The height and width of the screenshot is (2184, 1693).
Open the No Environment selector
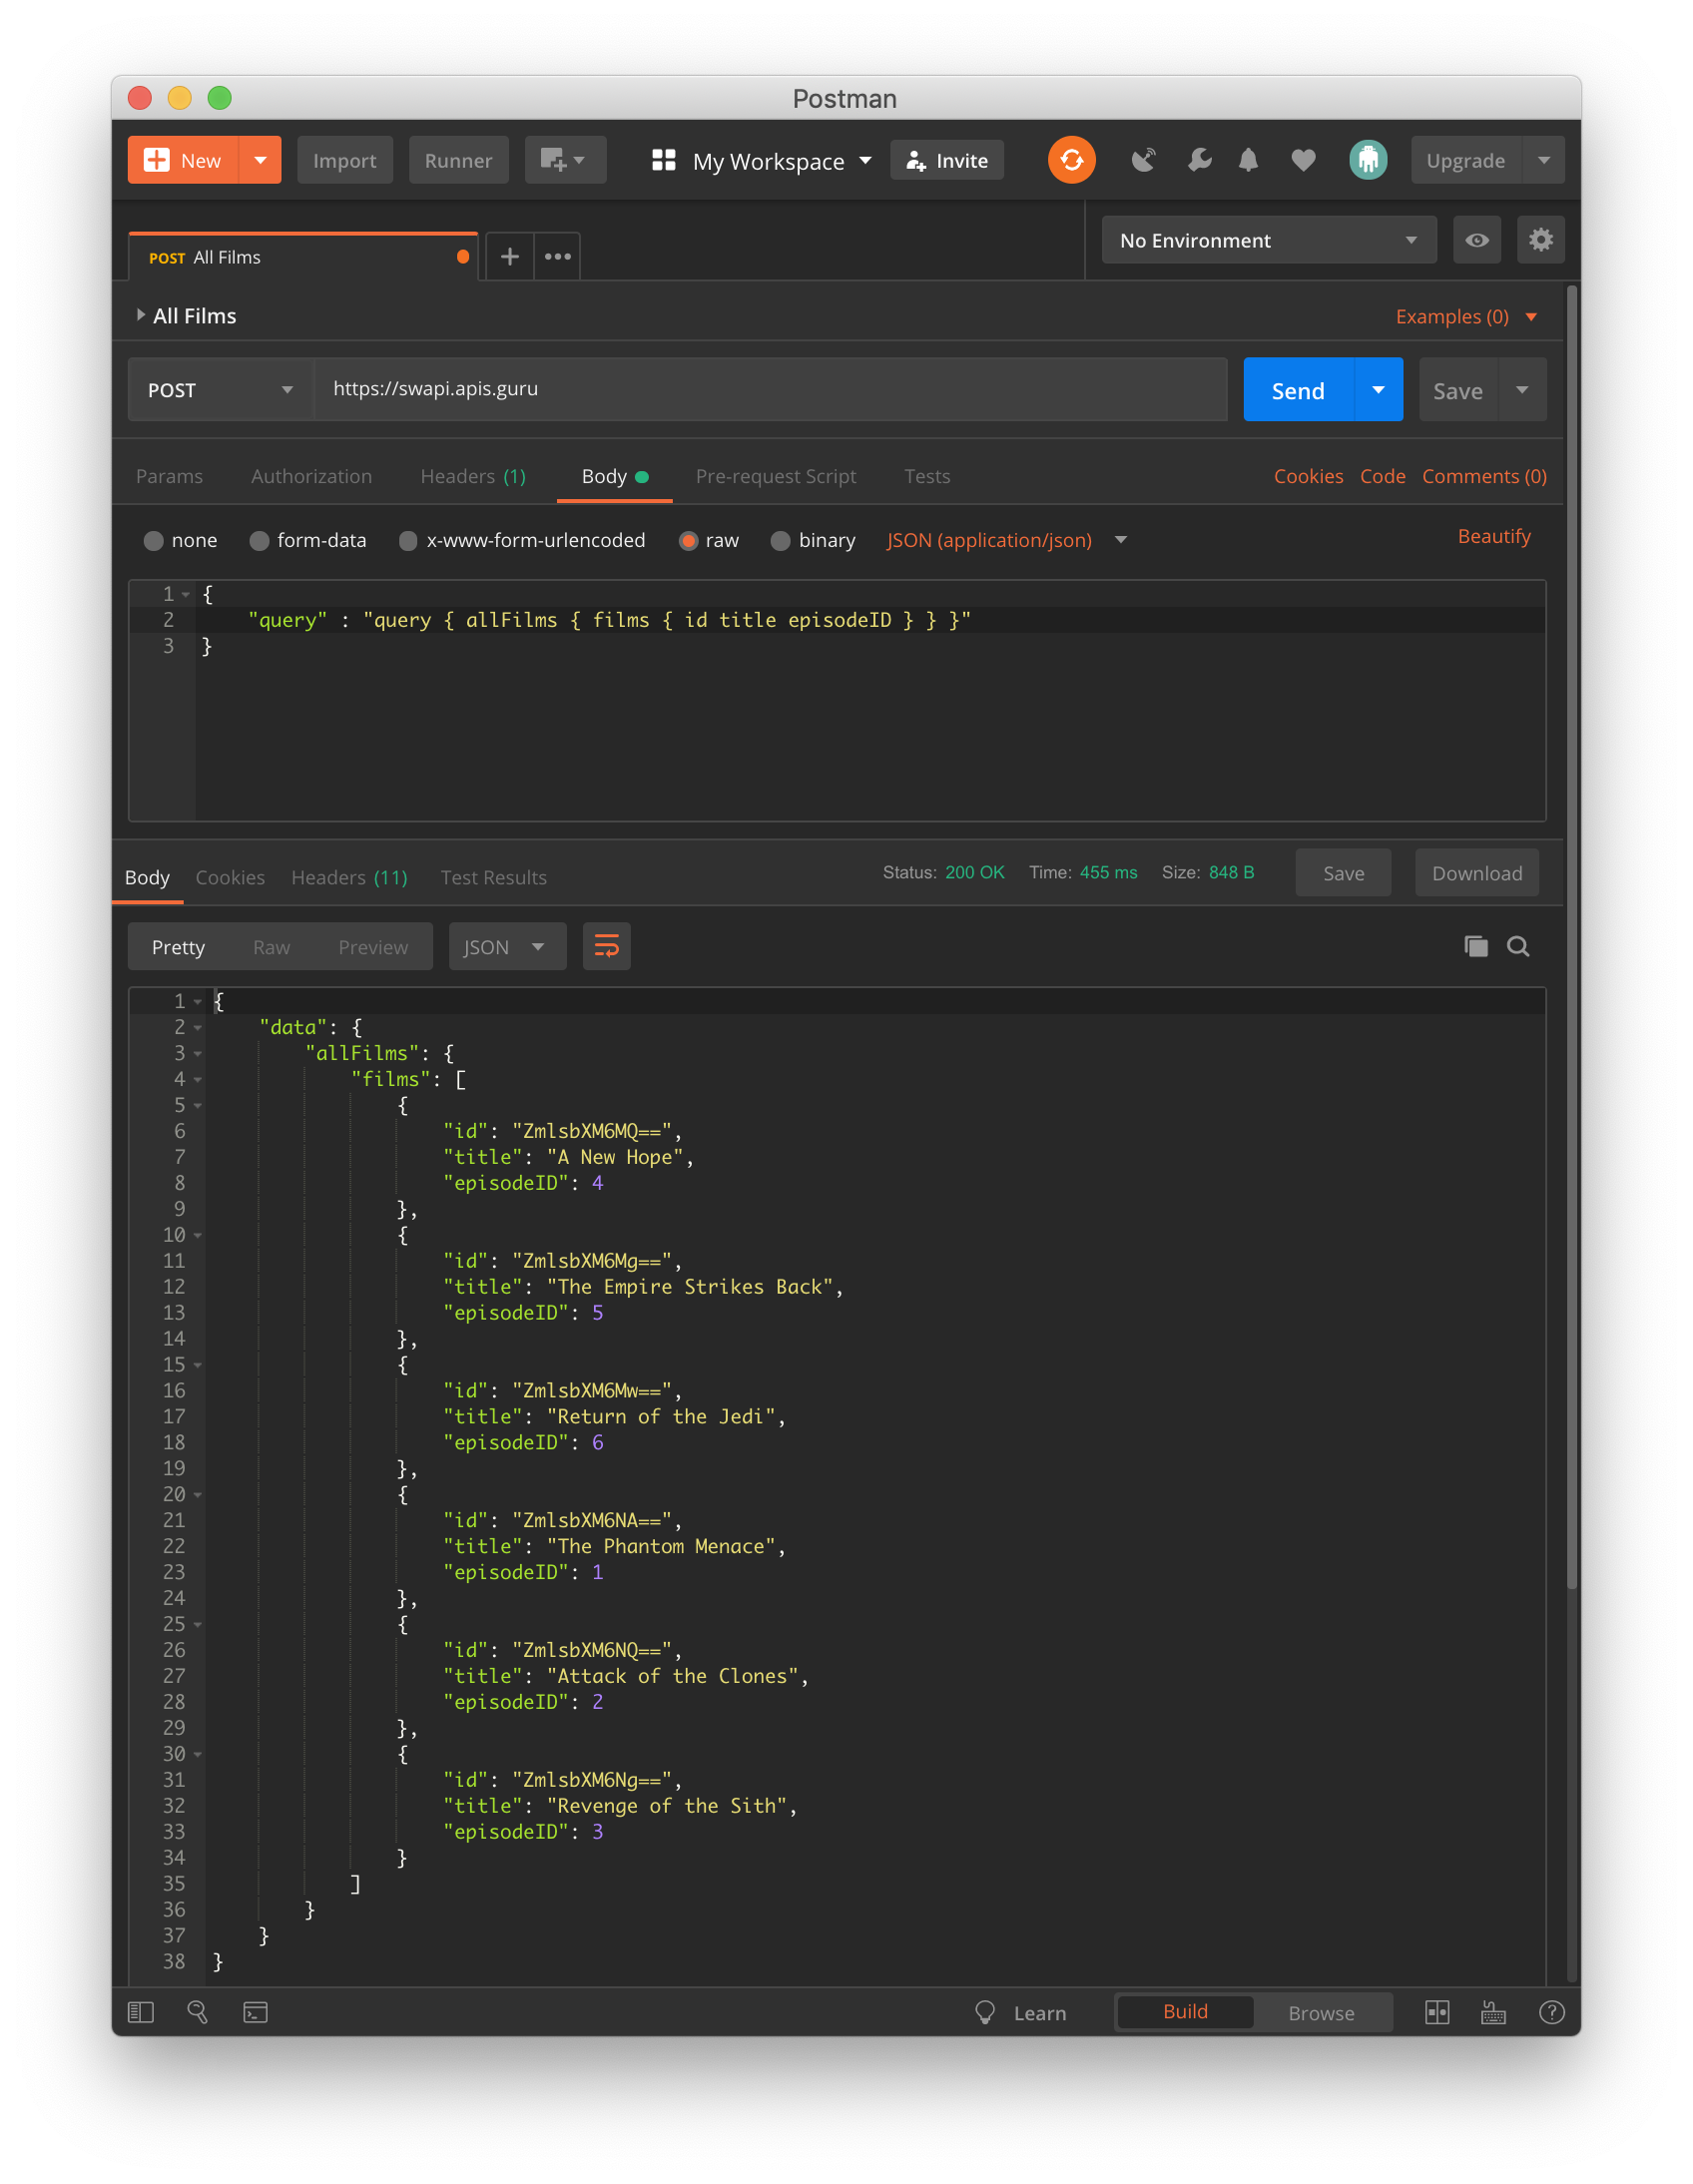tap(1269, 240)
